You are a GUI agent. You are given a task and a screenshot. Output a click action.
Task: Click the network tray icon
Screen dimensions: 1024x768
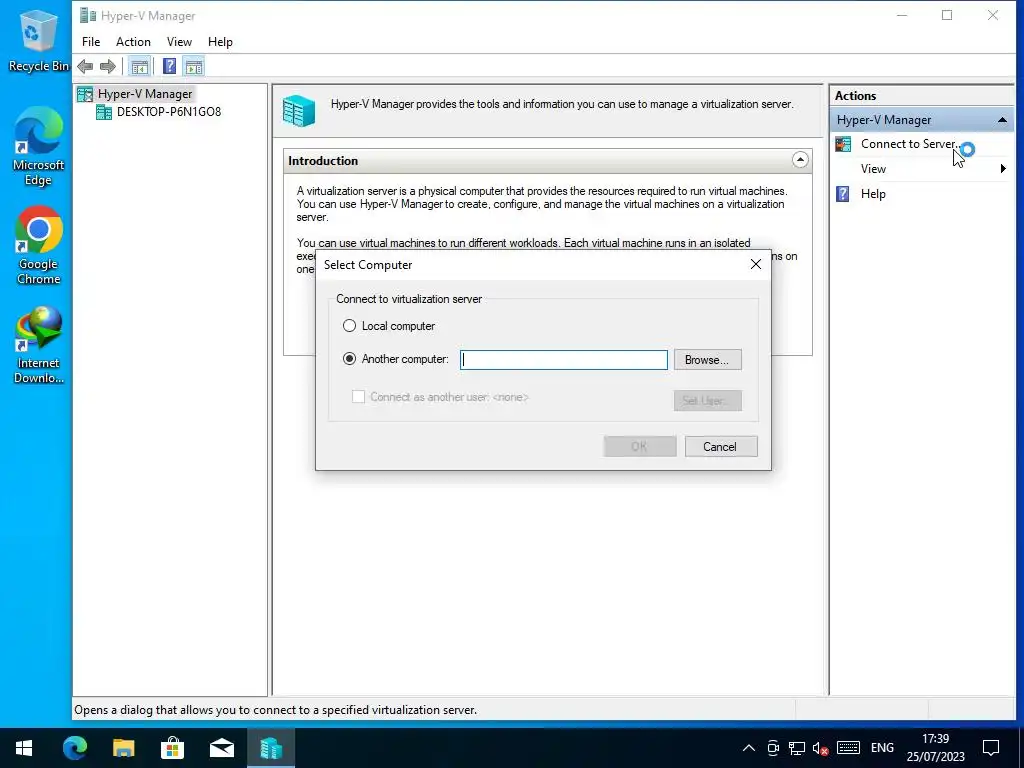click(796, 748)
